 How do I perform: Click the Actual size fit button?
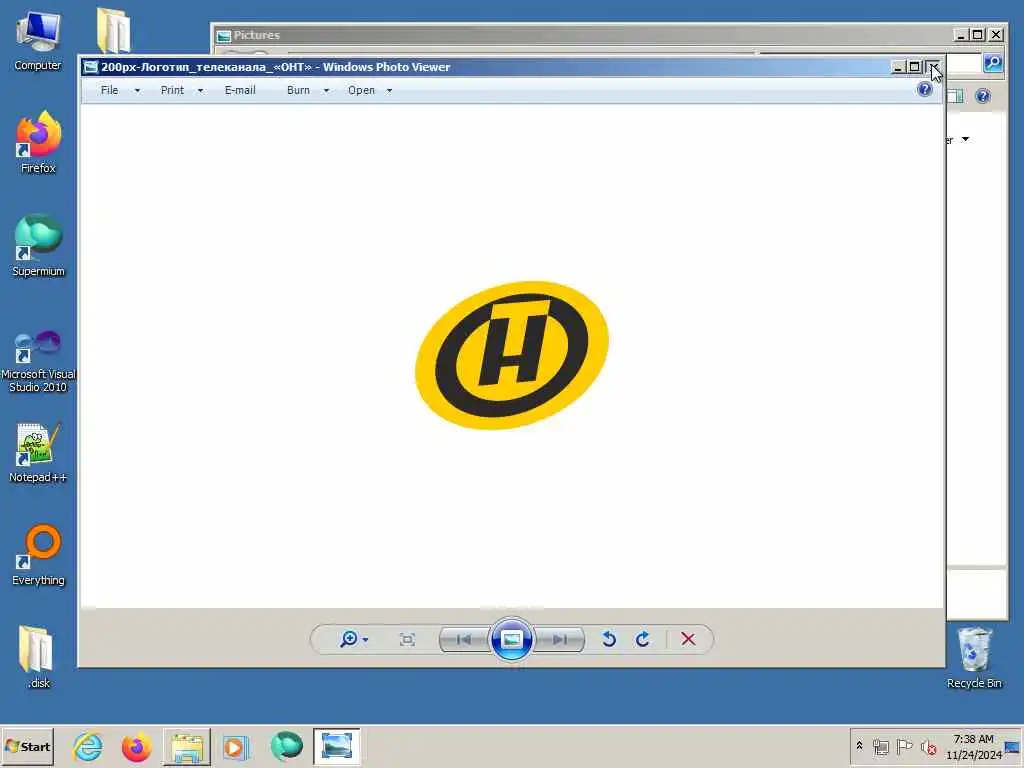(407, 639)
